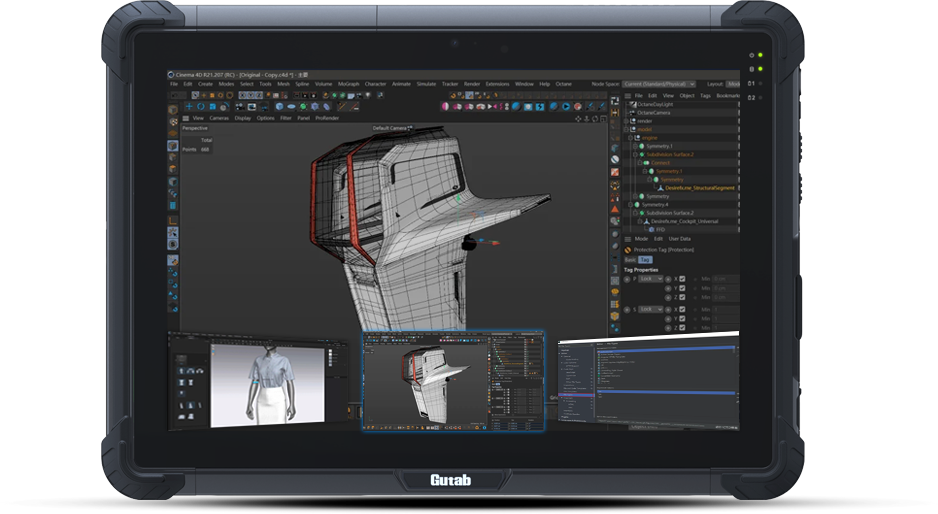Open the User Data menu in Attributes
The height and width of the screenshot is (514, 938).
coord(680,239)
